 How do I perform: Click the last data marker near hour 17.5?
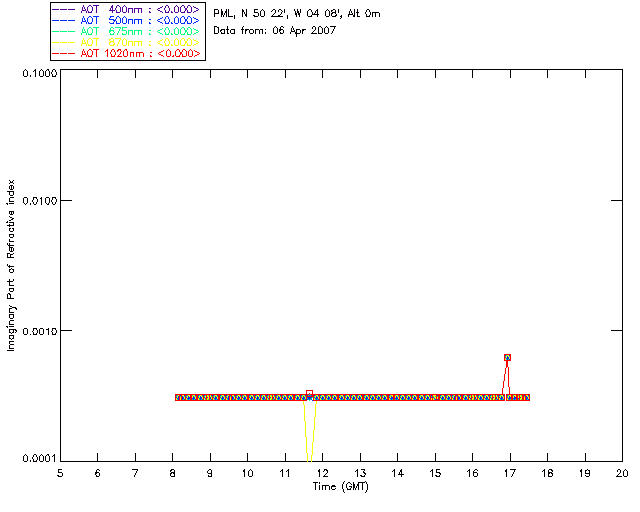[527, 397]
